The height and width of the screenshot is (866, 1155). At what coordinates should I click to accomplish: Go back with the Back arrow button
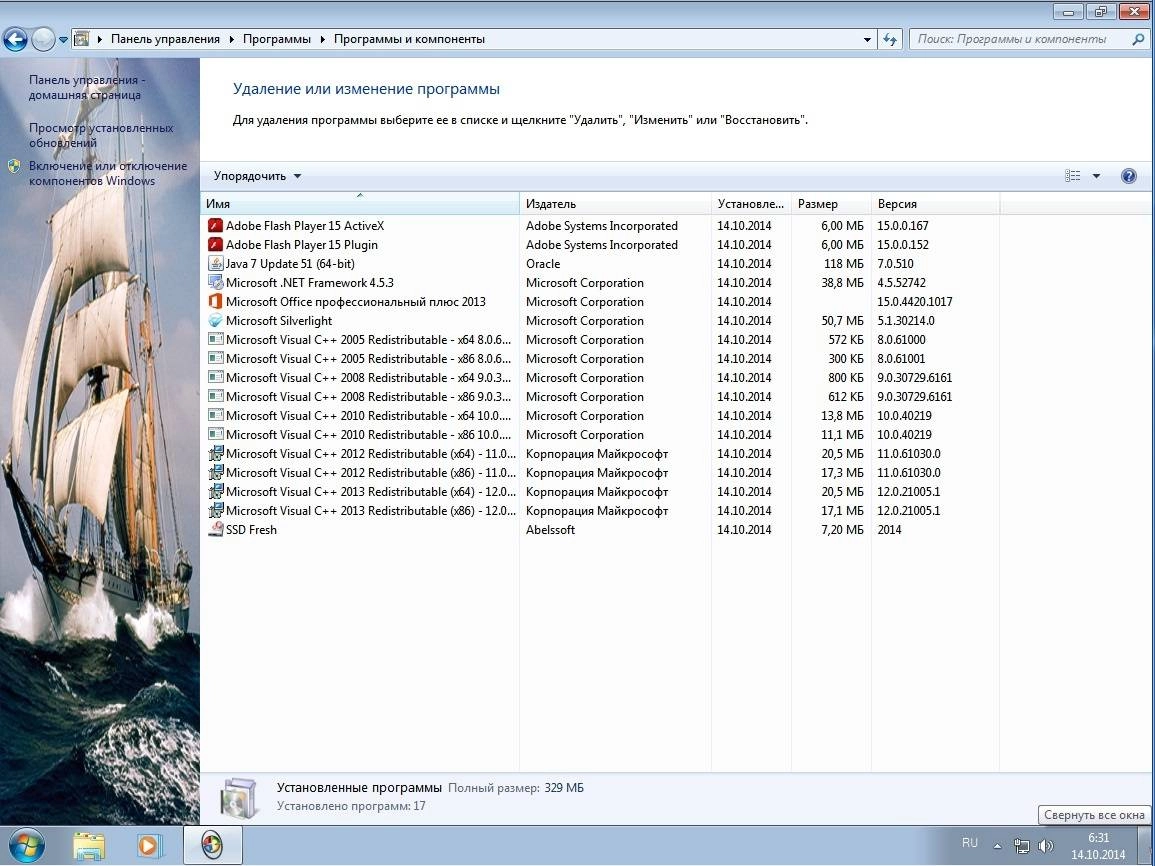point(15,39)
